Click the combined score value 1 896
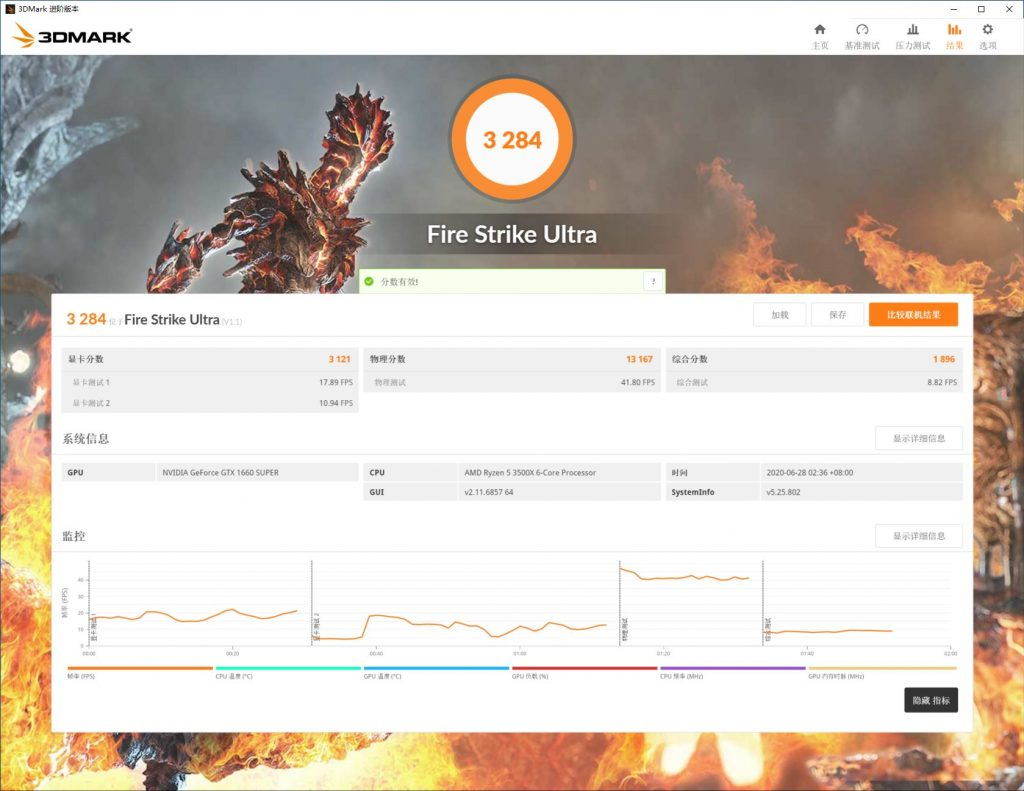The height and width of the screenshot is (791, 1024). (944, 359)
